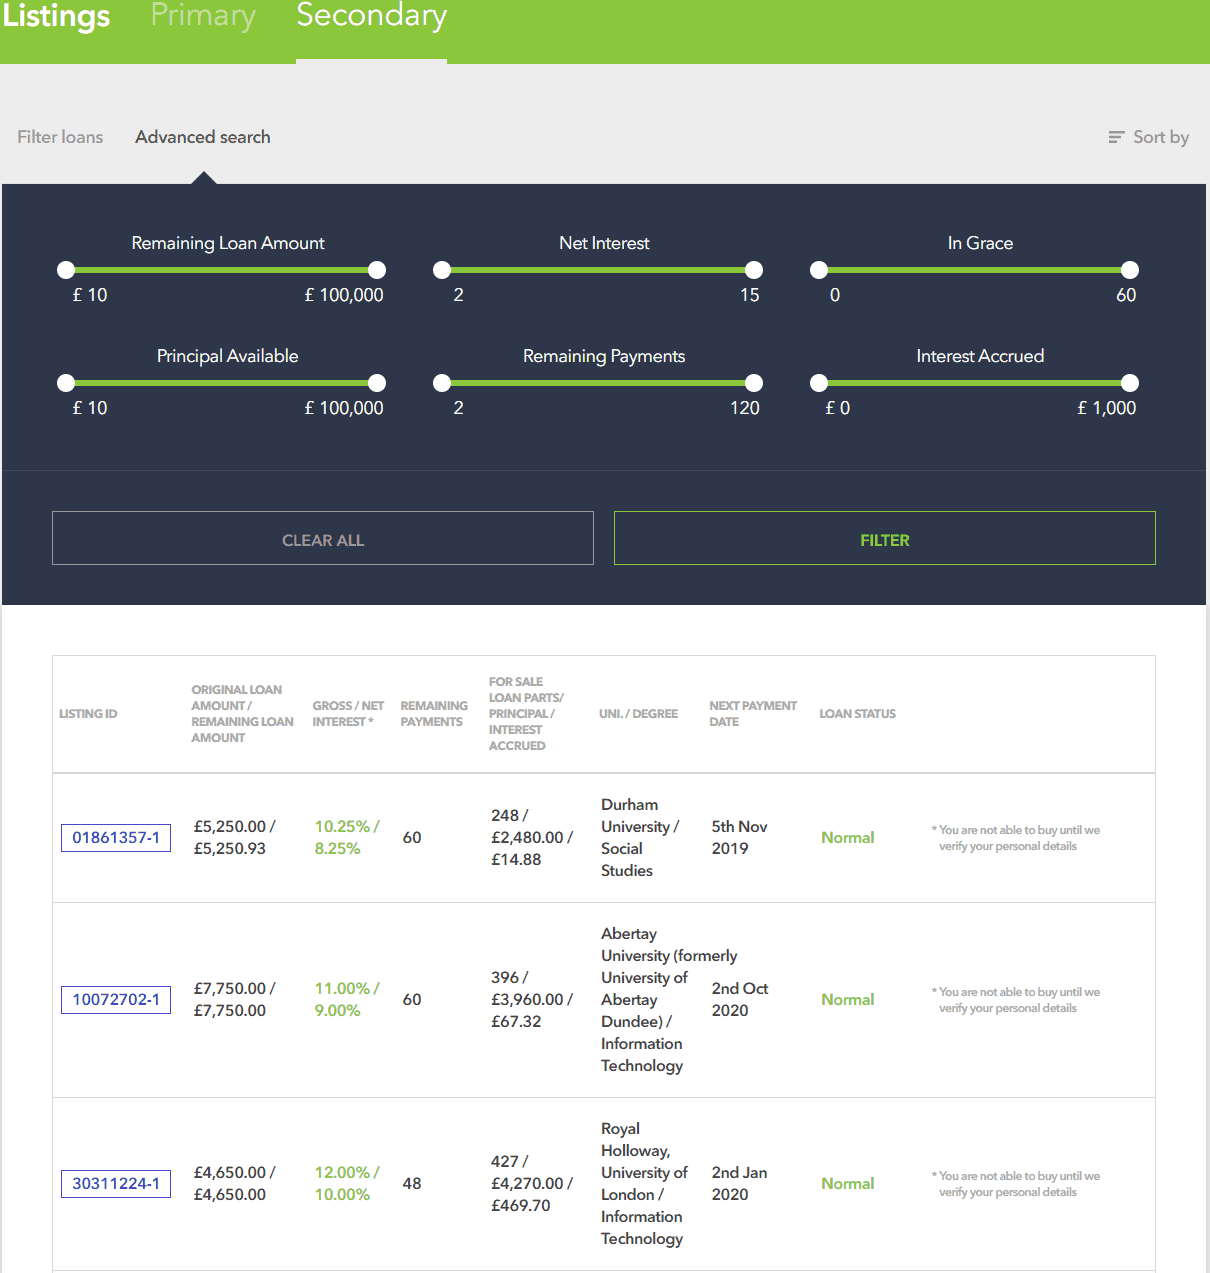Click Remaining Loan Amount maximum slider handle
This screenshot has width=1210, height=1273.
pyautogui.click(x=377, y=270)
